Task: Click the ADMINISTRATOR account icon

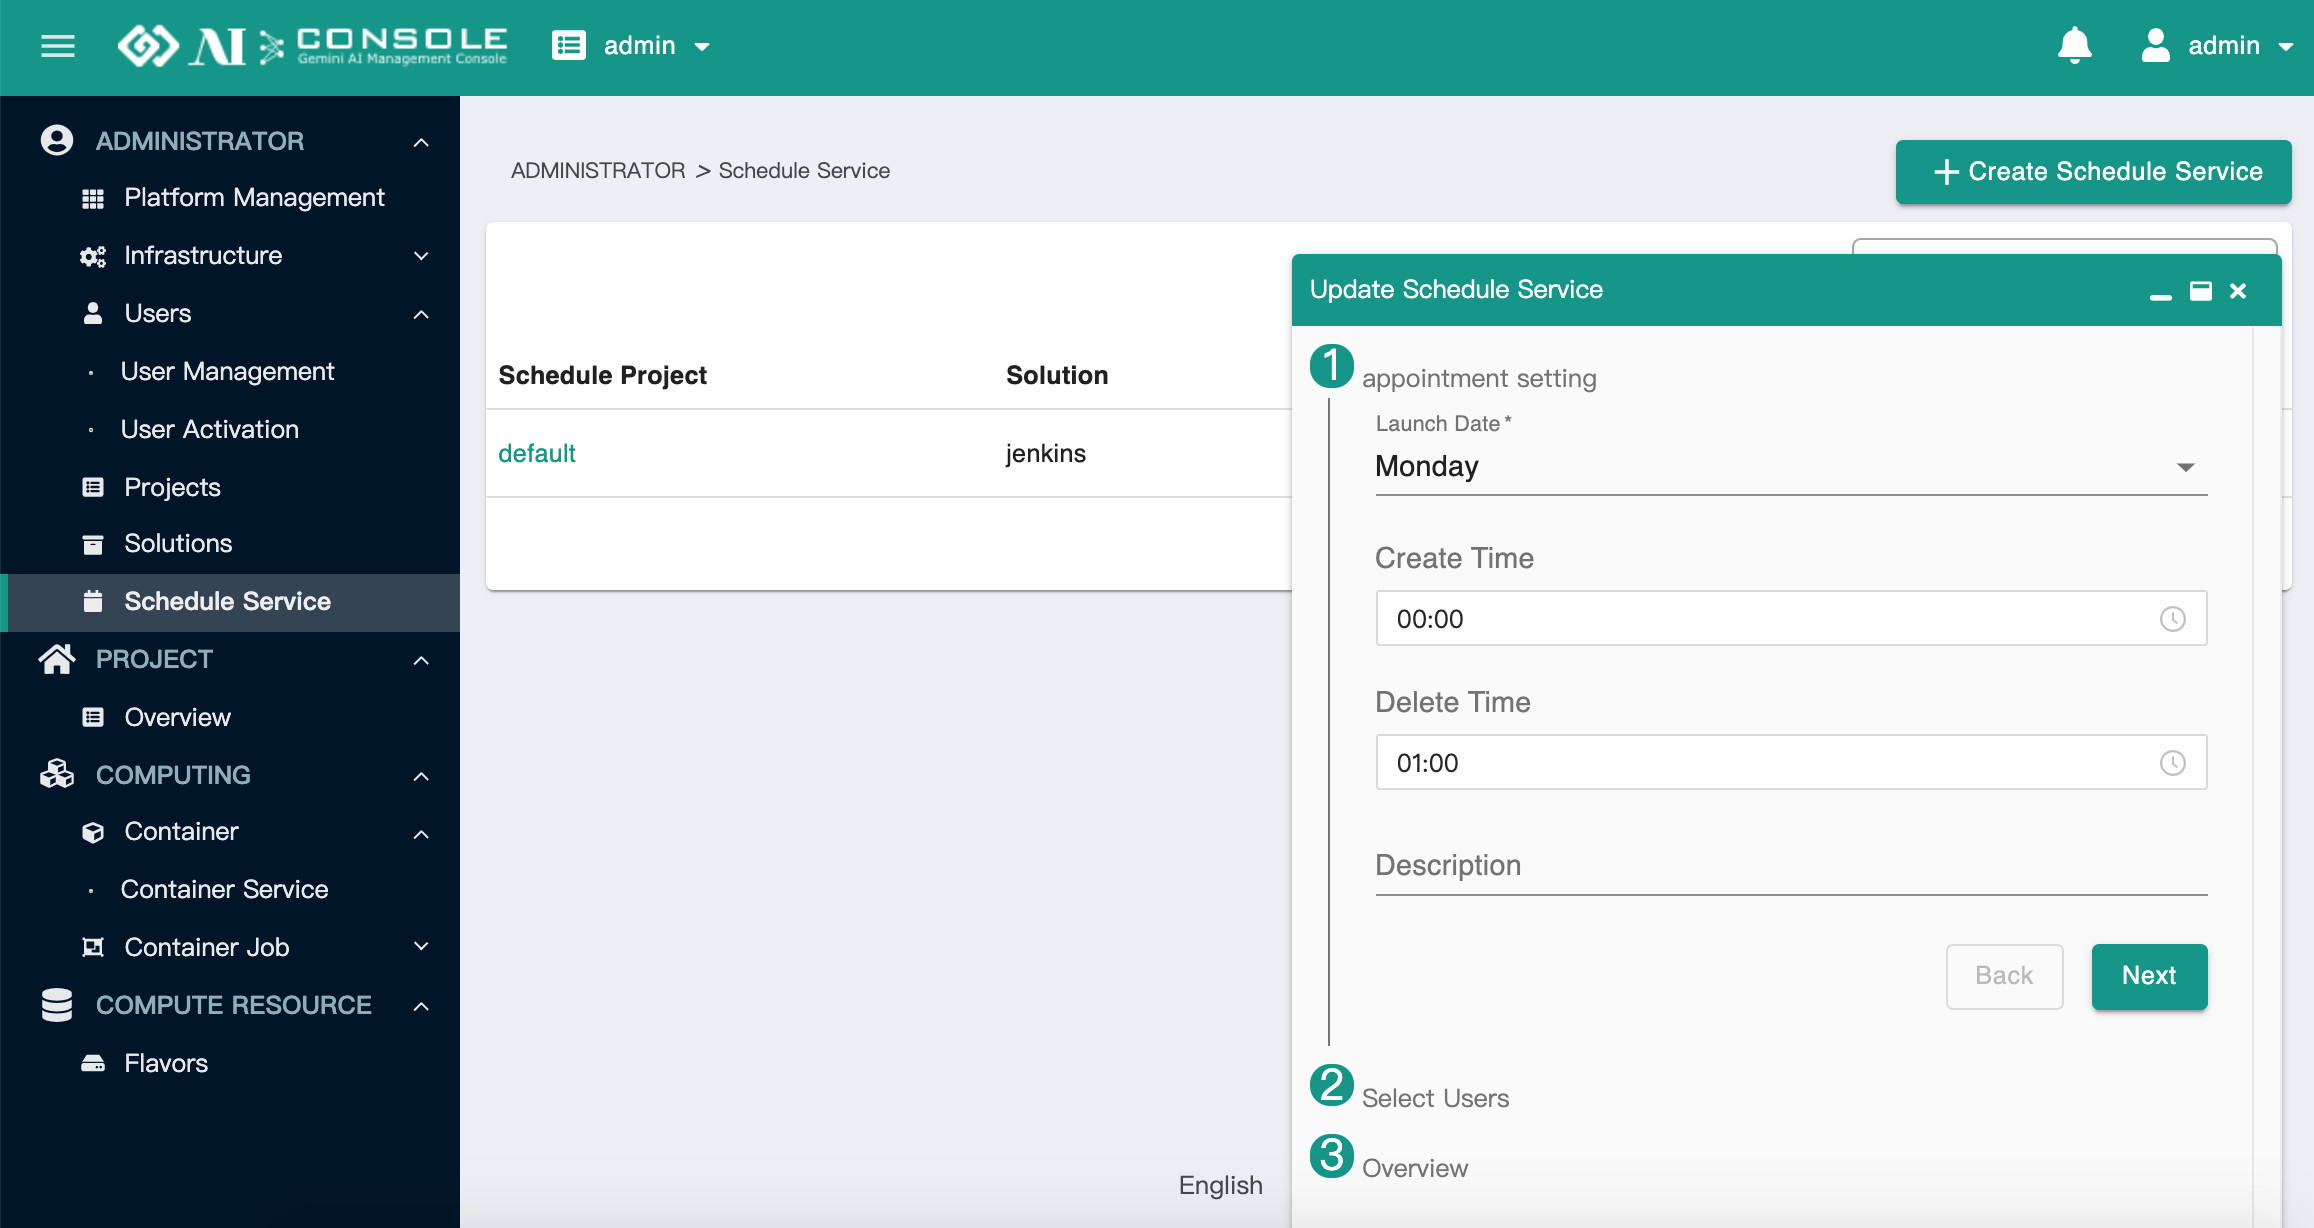Action: point(57,141)
